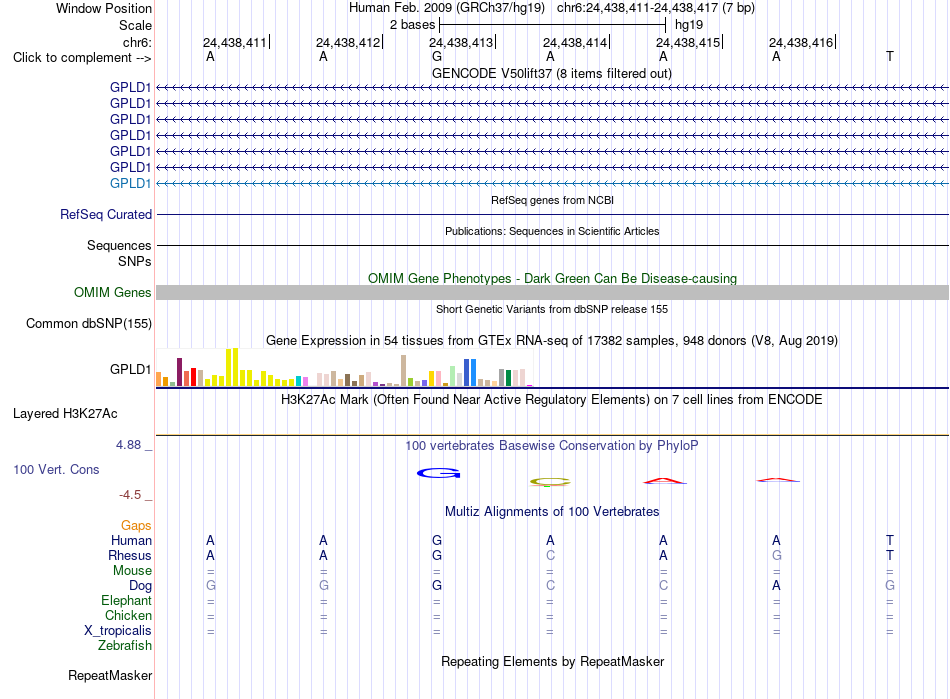Click the -4.5 PhyloP lower scale value
The height and width of the screenshot is (699, 950).
pos(130,495)
